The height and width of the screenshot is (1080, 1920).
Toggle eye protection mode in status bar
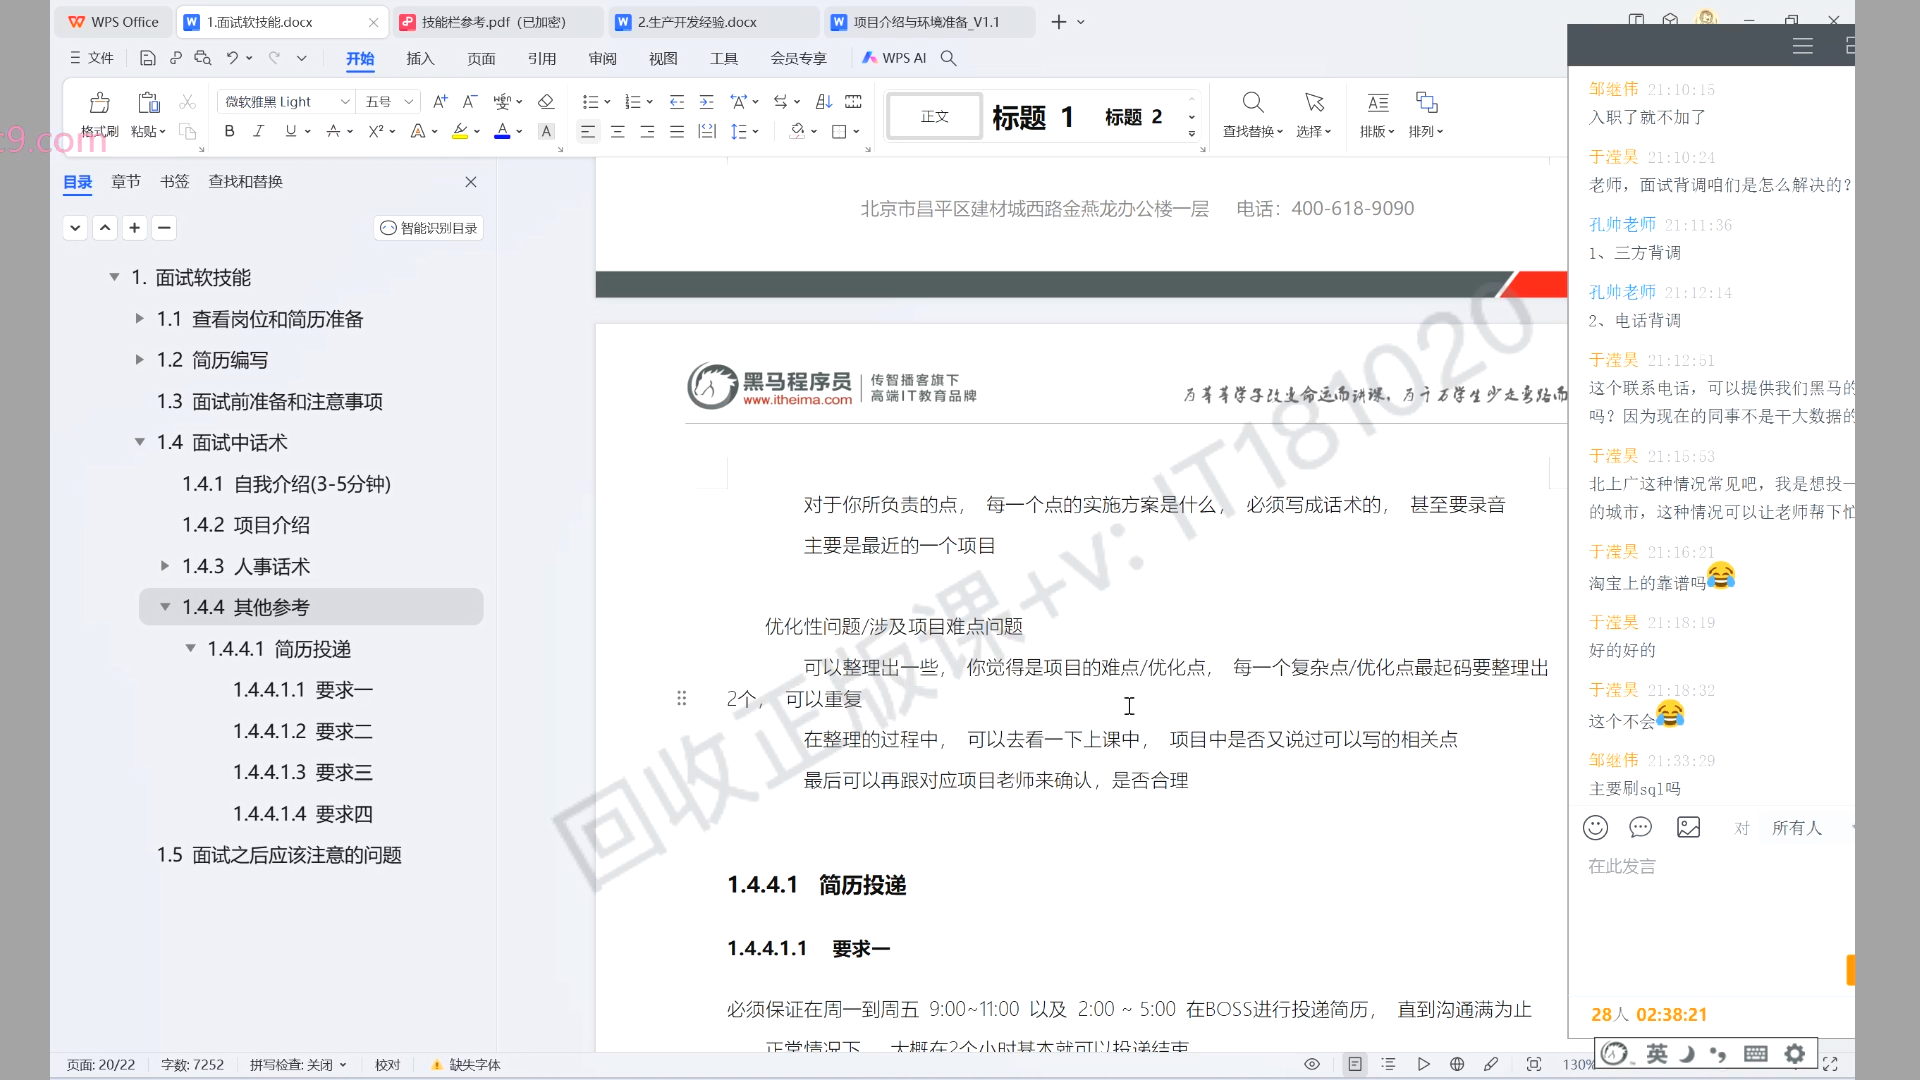[x=1312, y=1064]
